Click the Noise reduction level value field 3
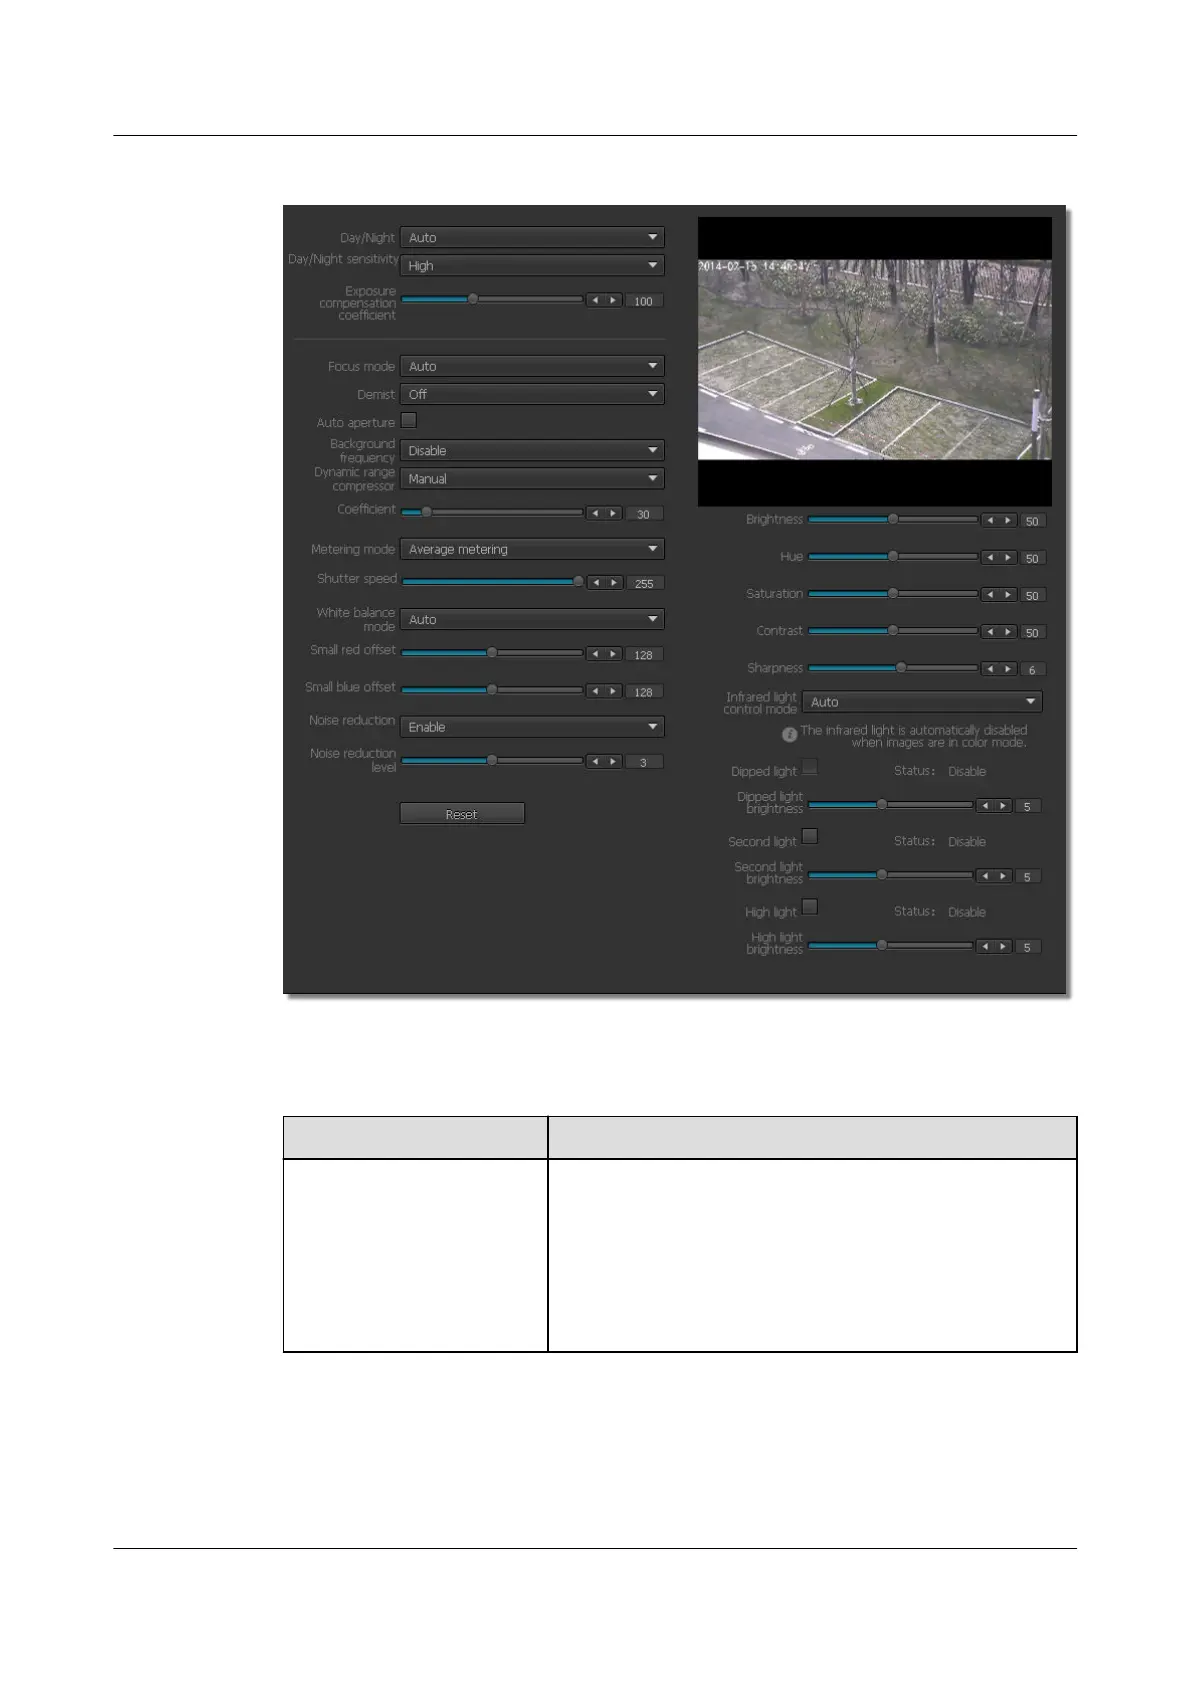1191x1684 pixels. point(644,762)
